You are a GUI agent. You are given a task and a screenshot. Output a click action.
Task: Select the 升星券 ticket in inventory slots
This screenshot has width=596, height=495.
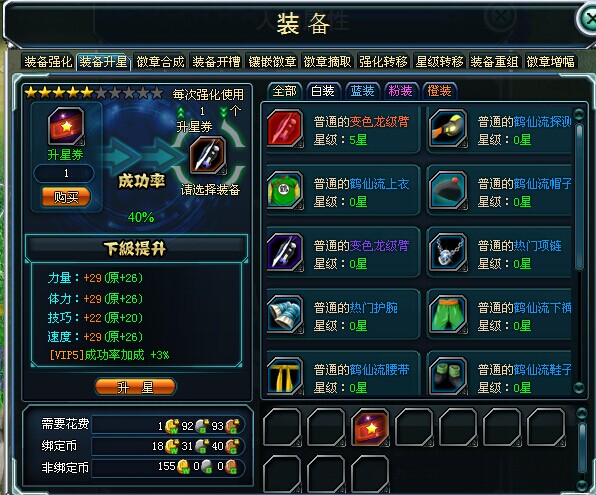[x=370, y=427]
